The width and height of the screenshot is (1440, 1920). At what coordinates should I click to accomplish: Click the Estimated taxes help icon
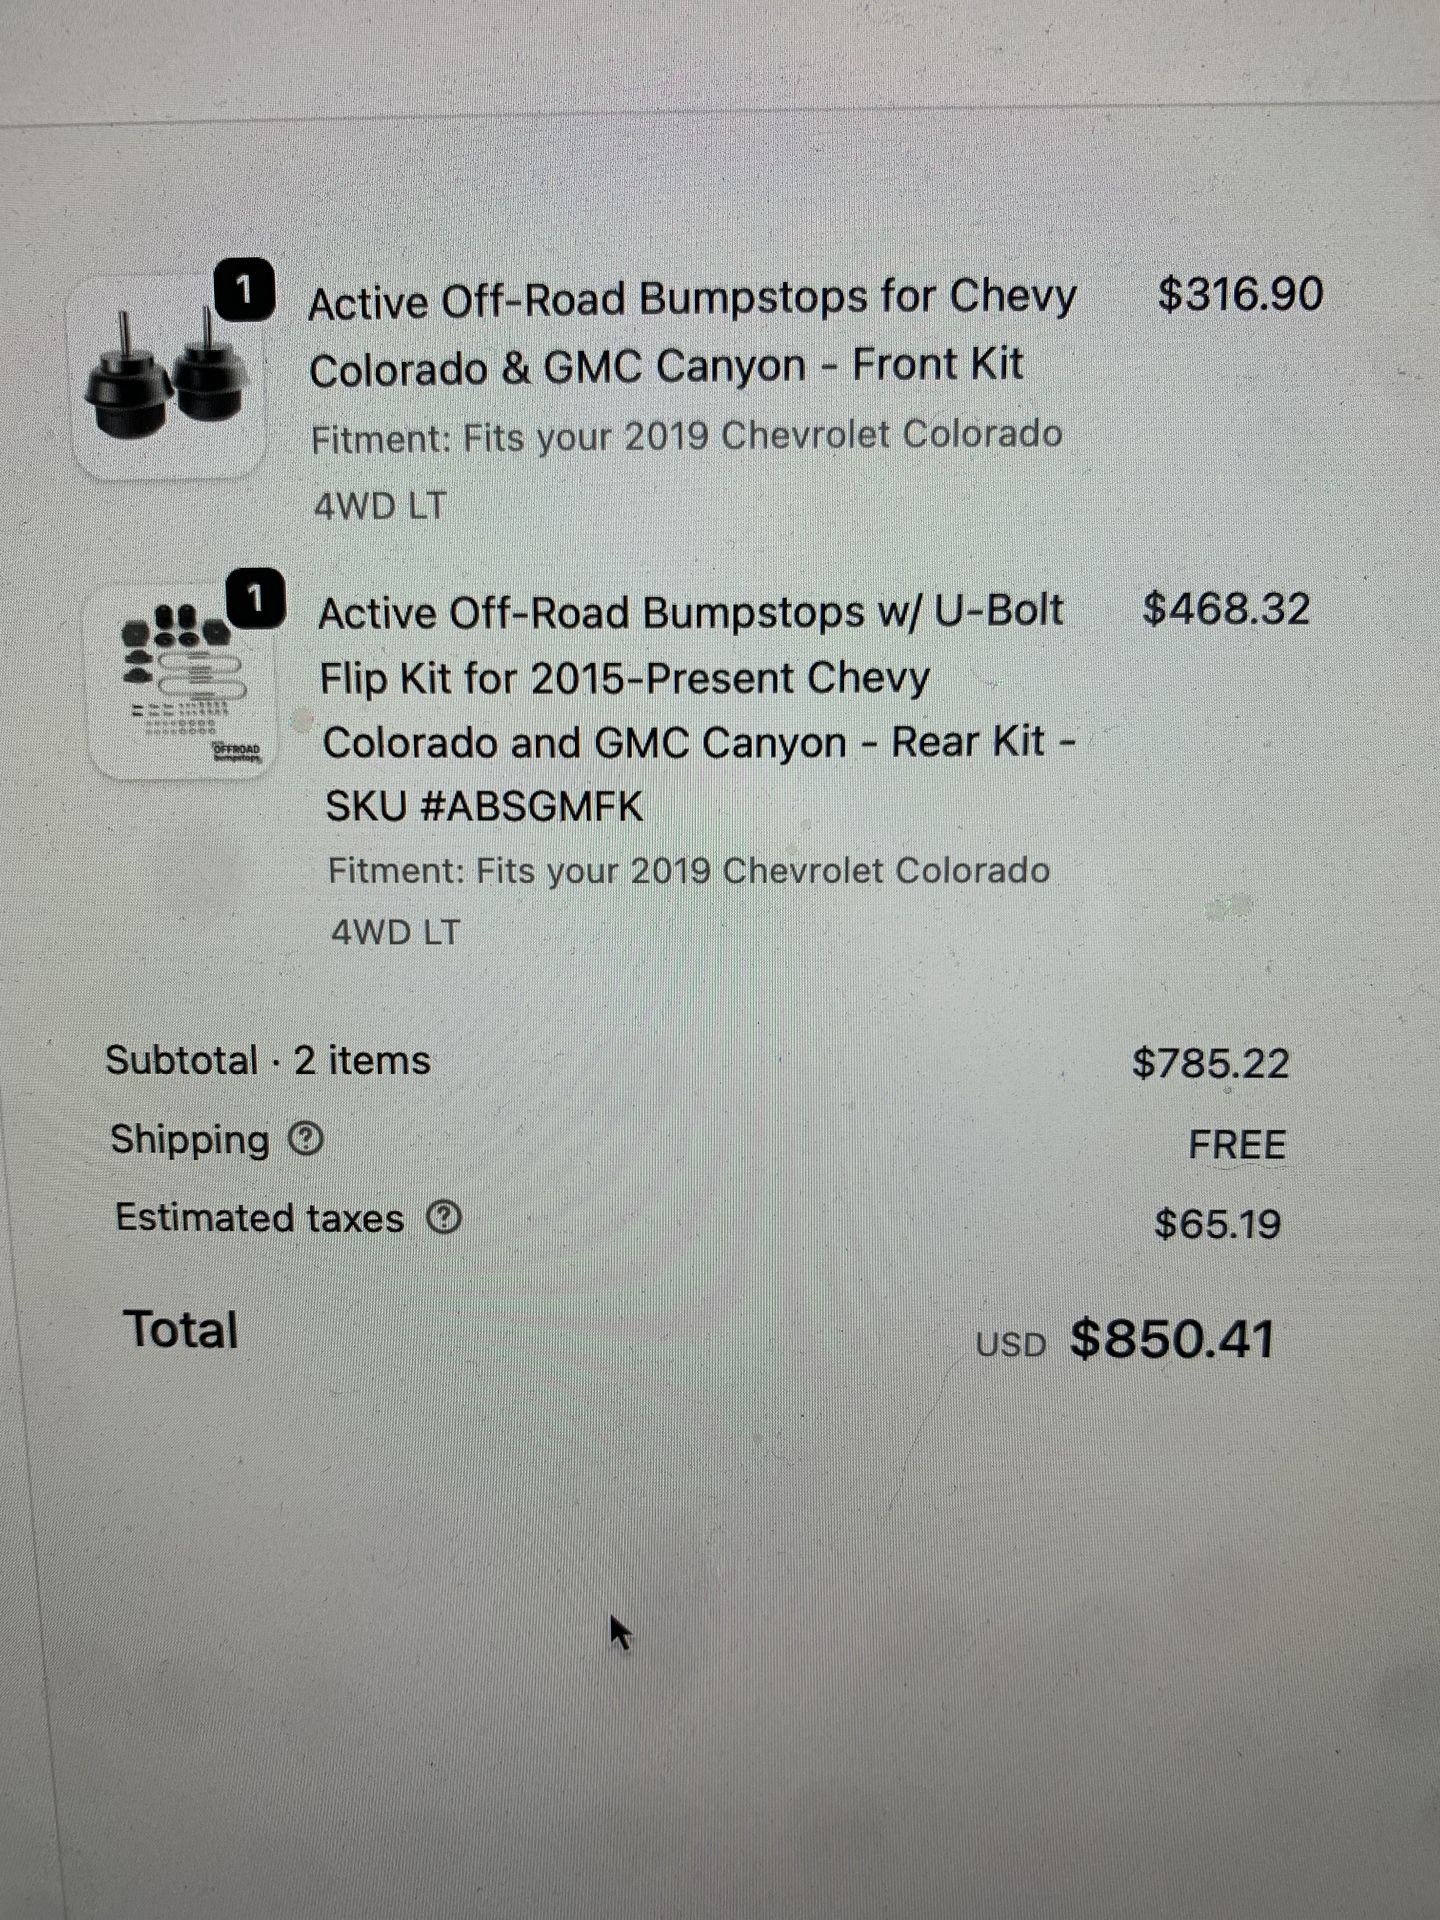(444, 1218)
